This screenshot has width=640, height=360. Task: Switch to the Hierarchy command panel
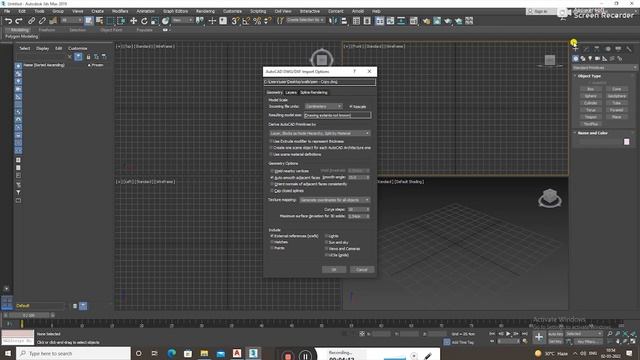pos(597,49)
